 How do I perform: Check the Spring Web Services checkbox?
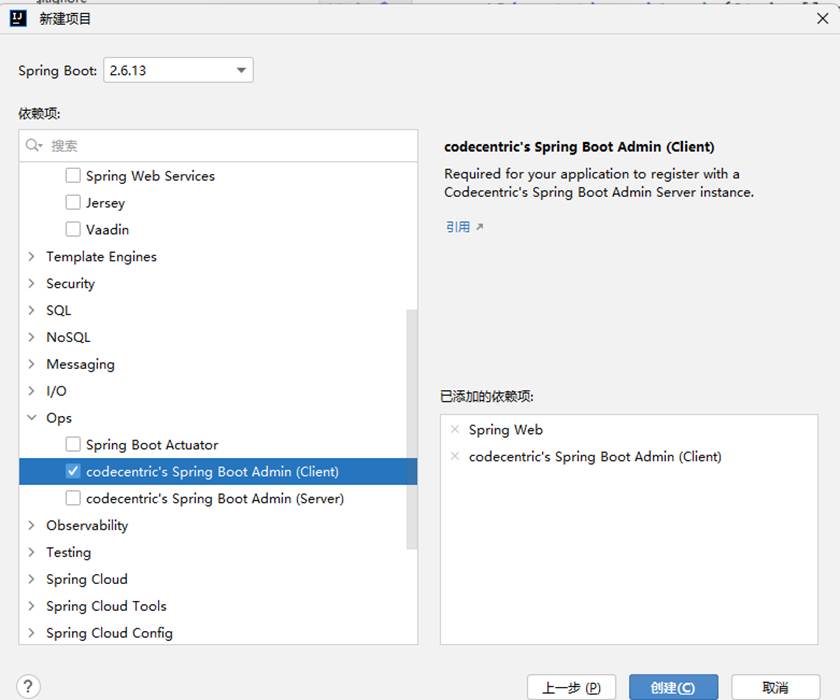click(x=73, y=176)
